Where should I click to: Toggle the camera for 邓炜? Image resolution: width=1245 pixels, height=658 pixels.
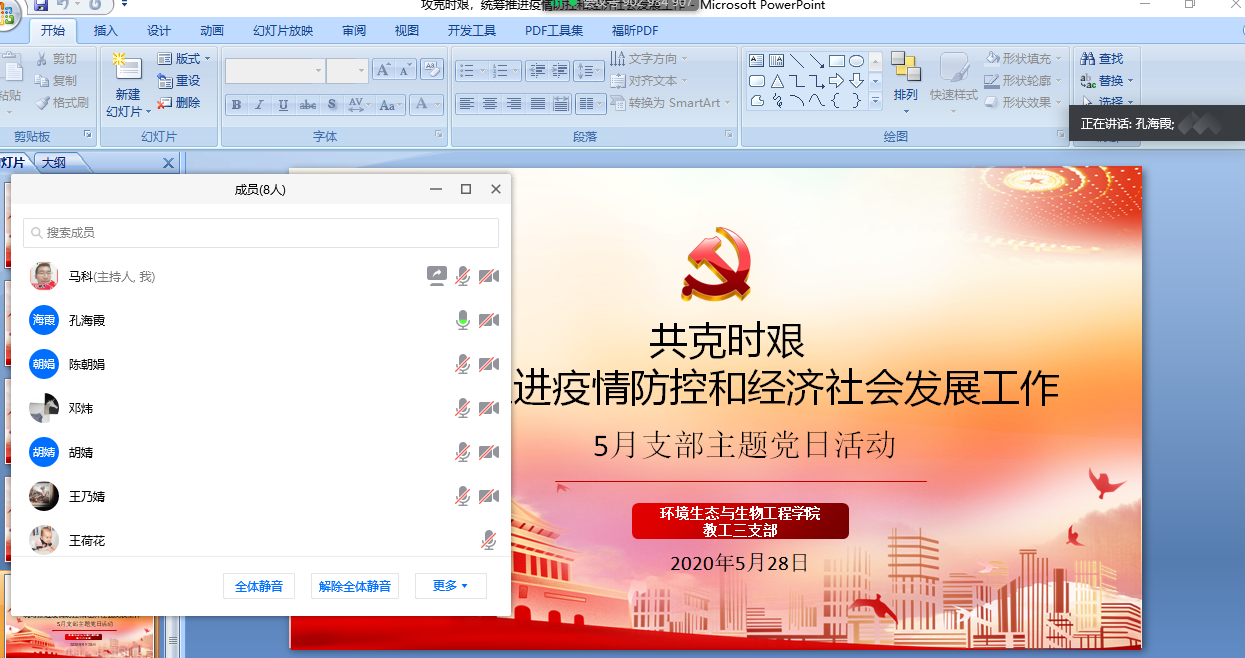(x=488, y=408)
